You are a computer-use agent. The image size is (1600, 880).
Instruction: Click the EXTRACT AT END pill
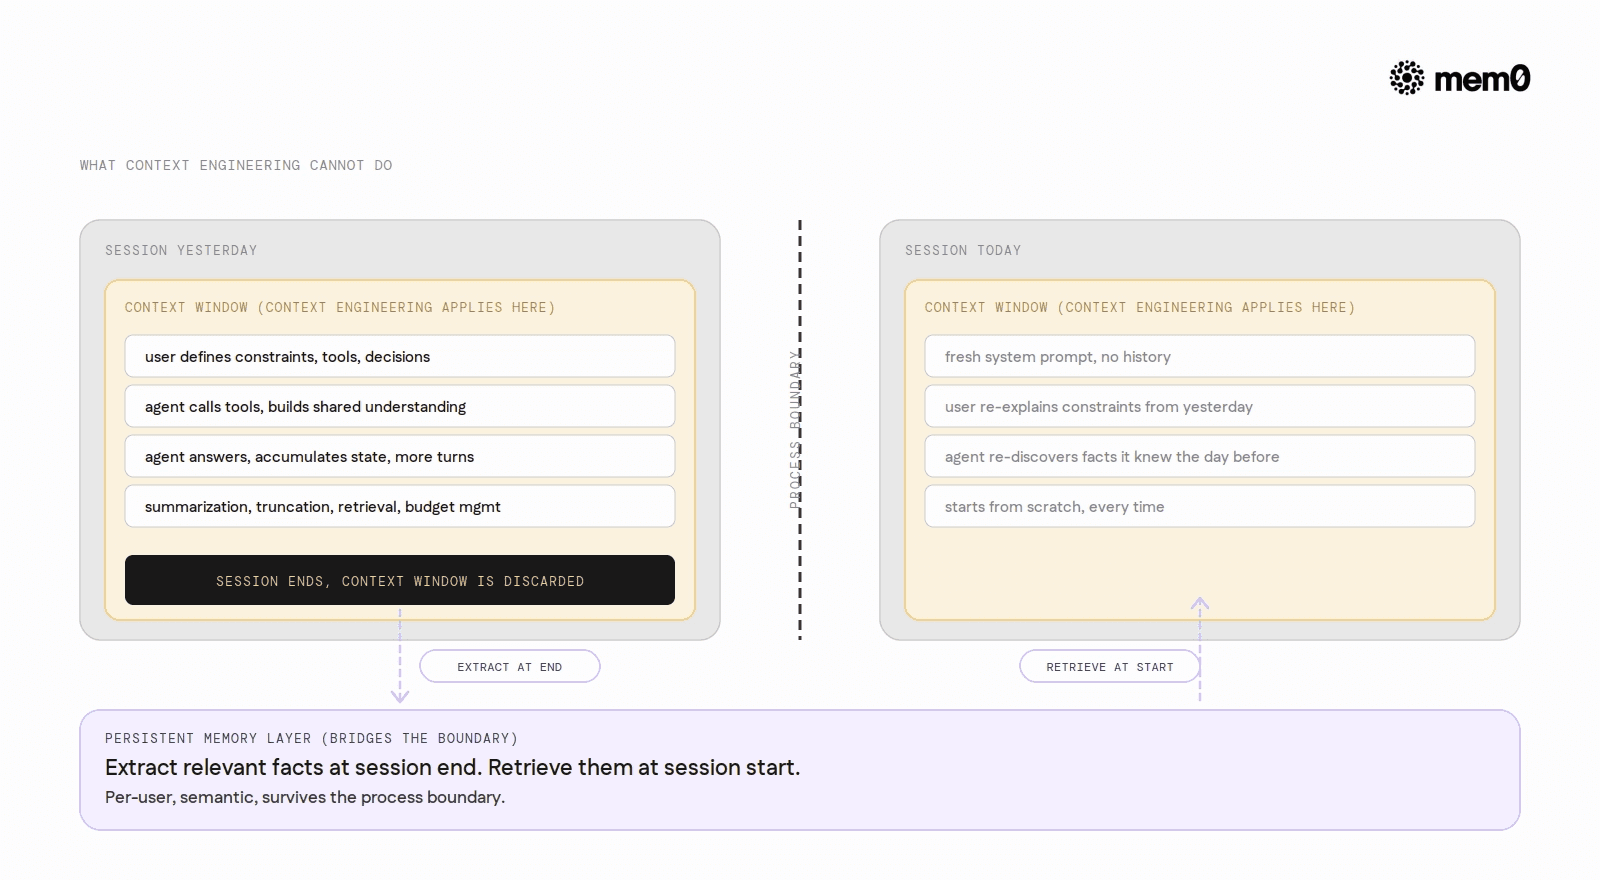510,667
